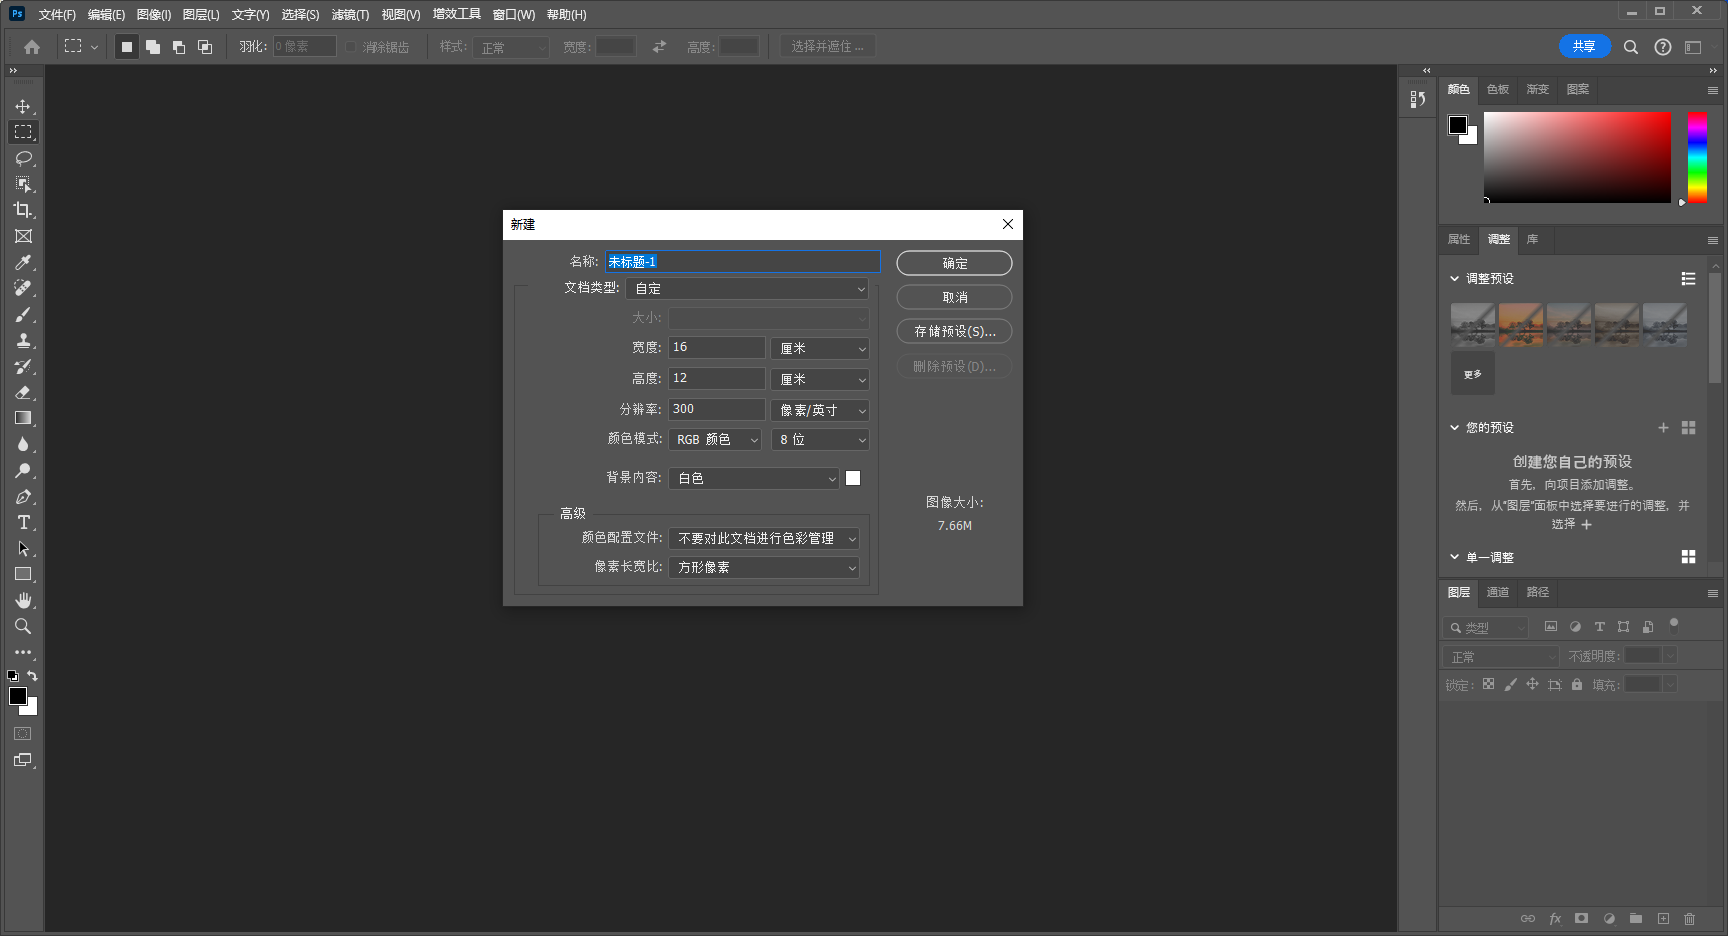Toggle list view for adjustment presets
The height and width of the screenshot is (936, 1728).
(x=1688, y=279)
